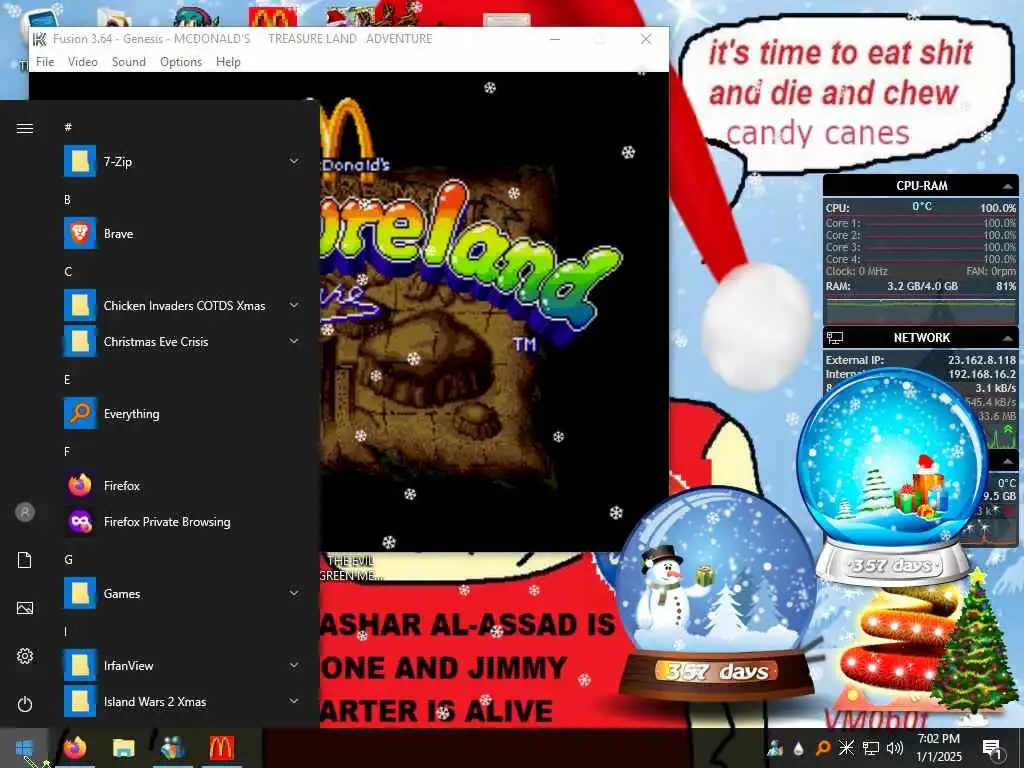Open Pictures from Start sidebar

25,608
